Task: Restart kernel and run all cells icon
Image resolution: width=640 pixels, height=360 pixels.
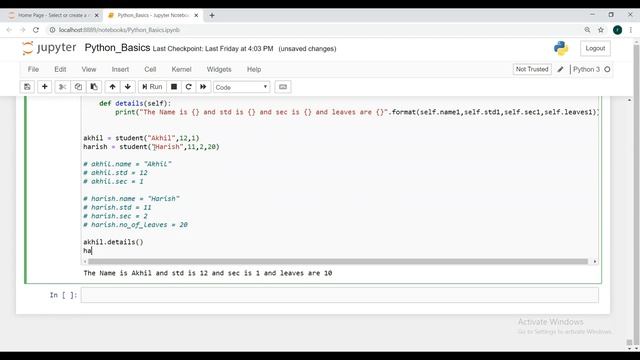Action: click(x=203, y=87)
